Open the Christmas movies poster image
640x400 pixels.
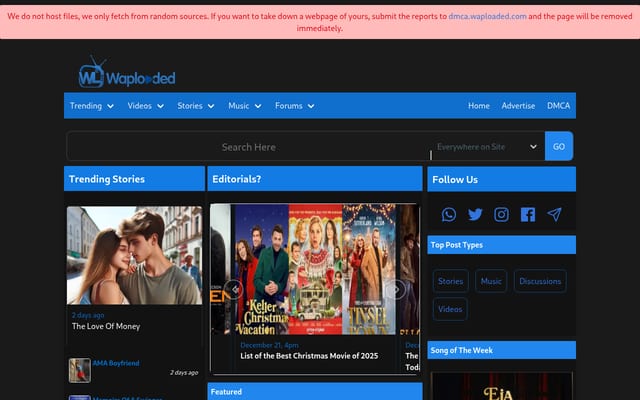coord(315,269)
